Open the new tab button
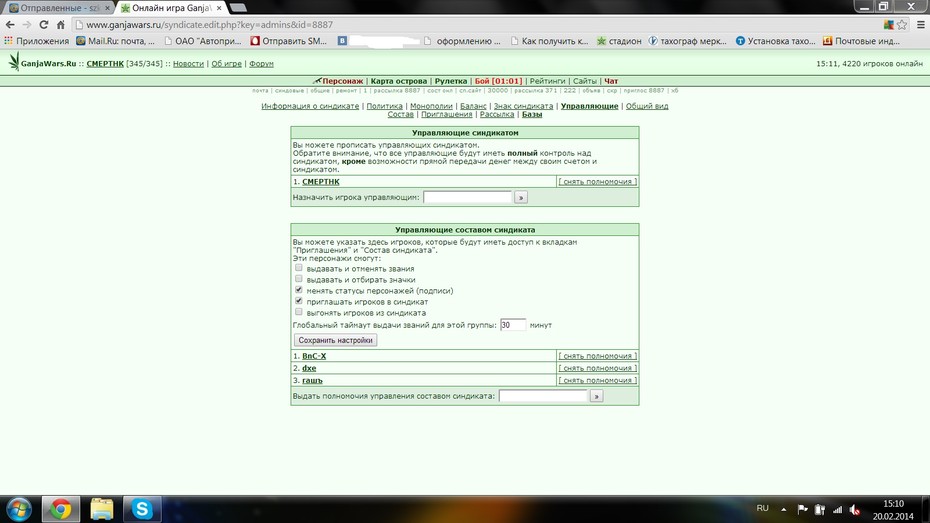 (238, 8)
